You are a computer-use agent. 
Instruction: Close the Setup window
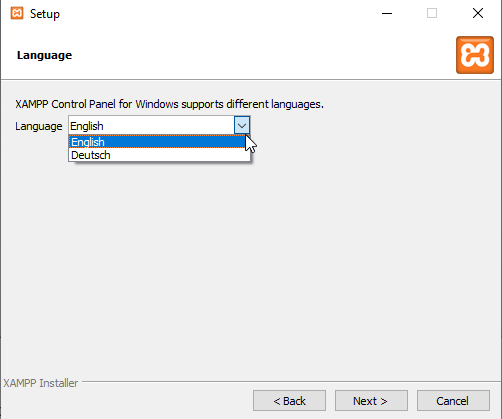click(478, 13)
